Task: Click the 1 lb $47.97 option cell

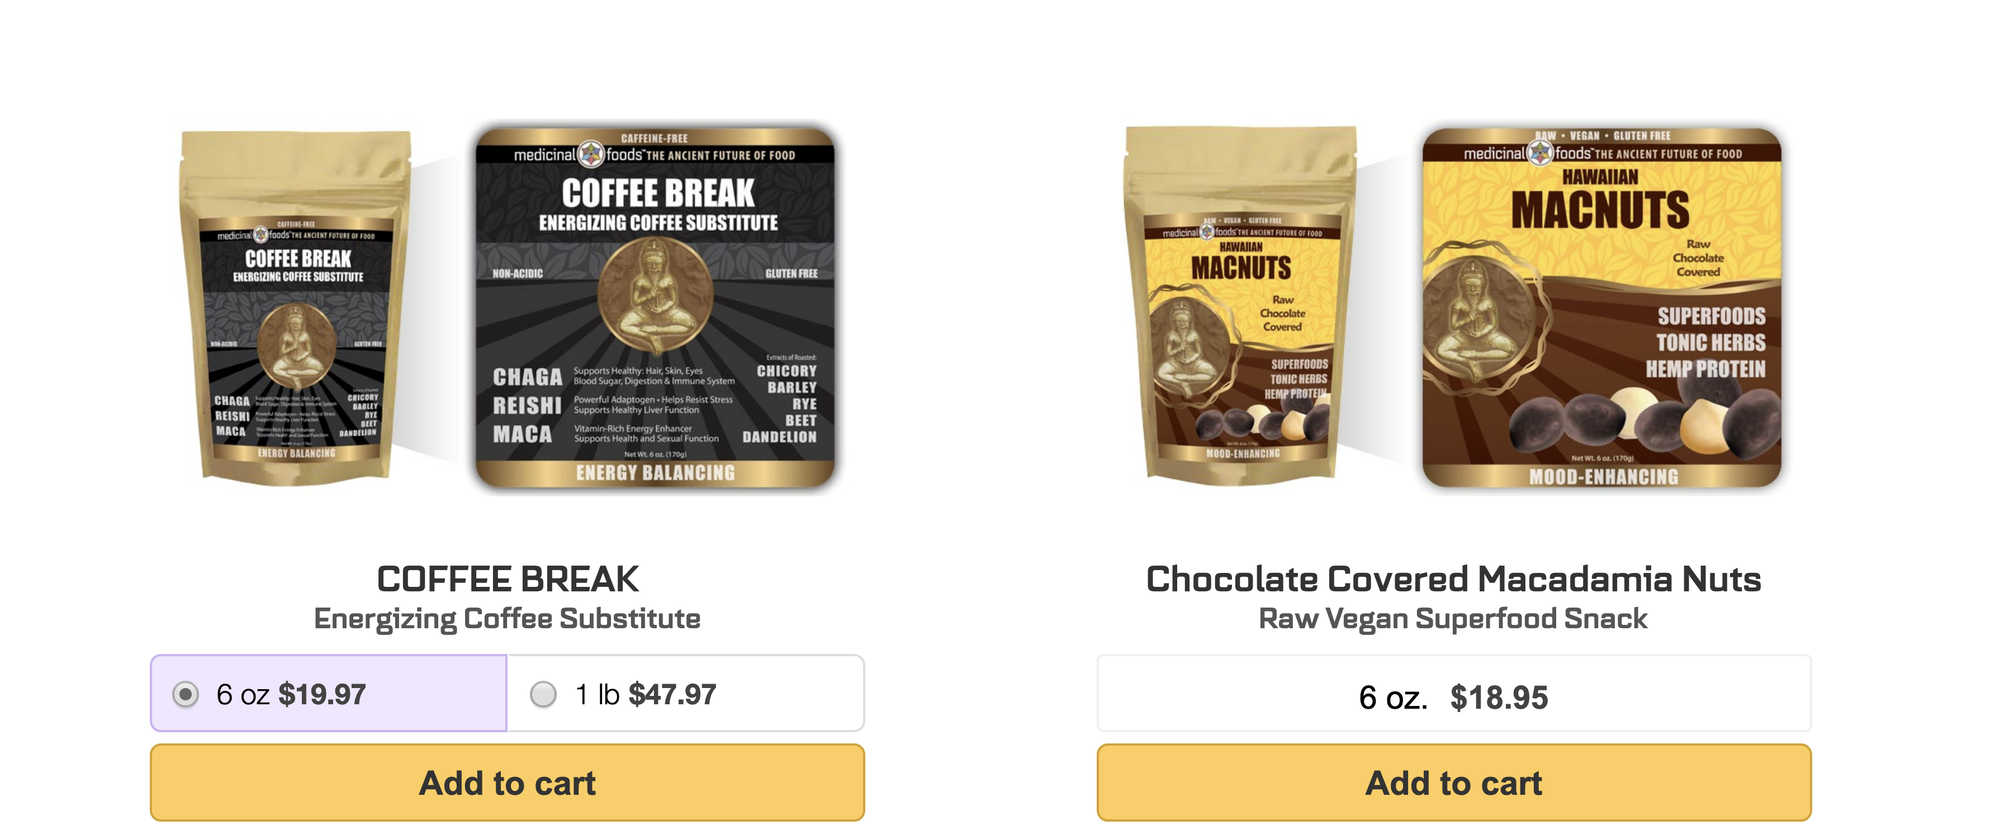Action: click(686, 694)
